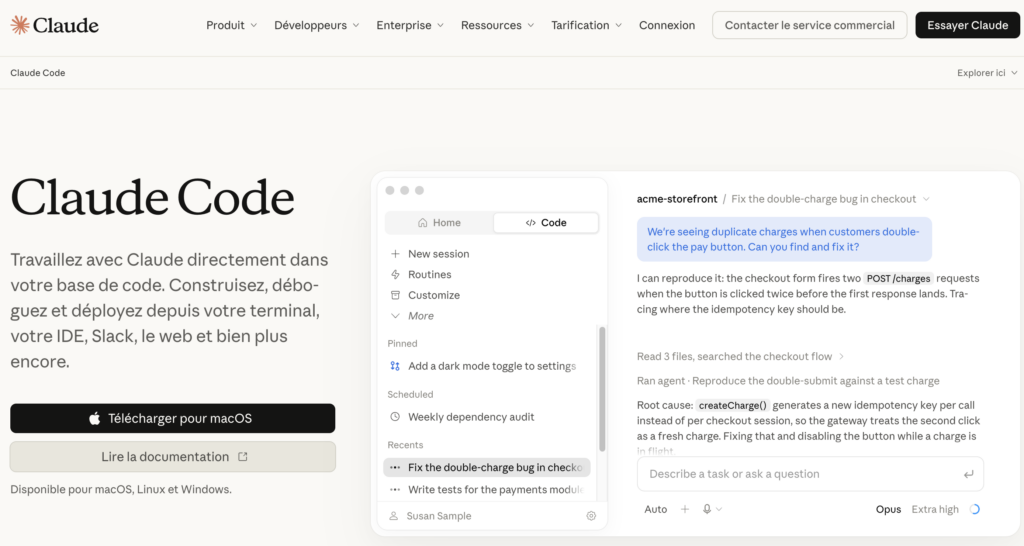
Task: Open the Connexion link
Action: (667, 25)
